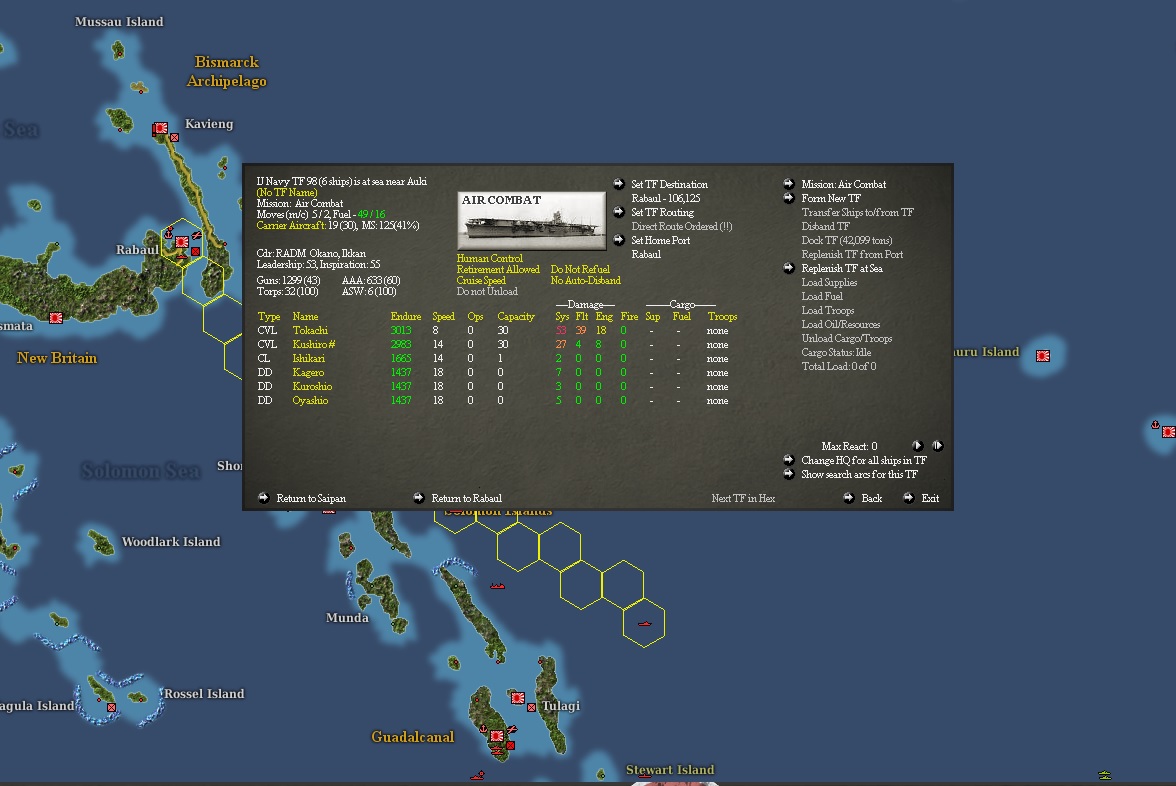Viewport: 1176px width, 786px height.
Task: Click the Direct Route Ordered (!!) text
Action: click(682, 226)
